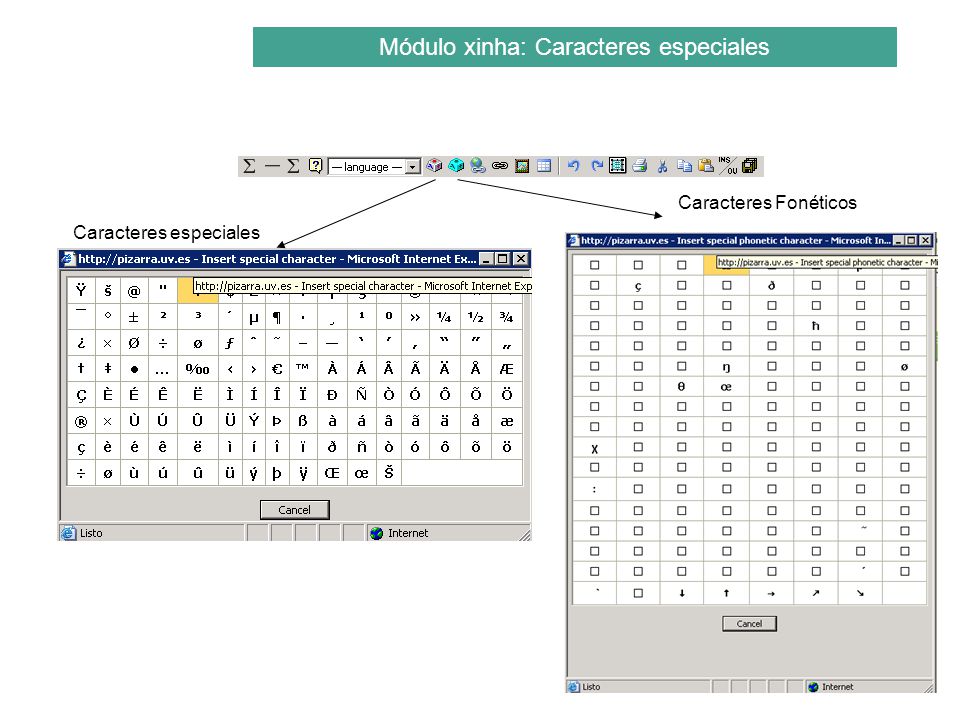This screenshot has height=720, width=960.
Task: Pick the € euro character
Action: click(277, 369)
